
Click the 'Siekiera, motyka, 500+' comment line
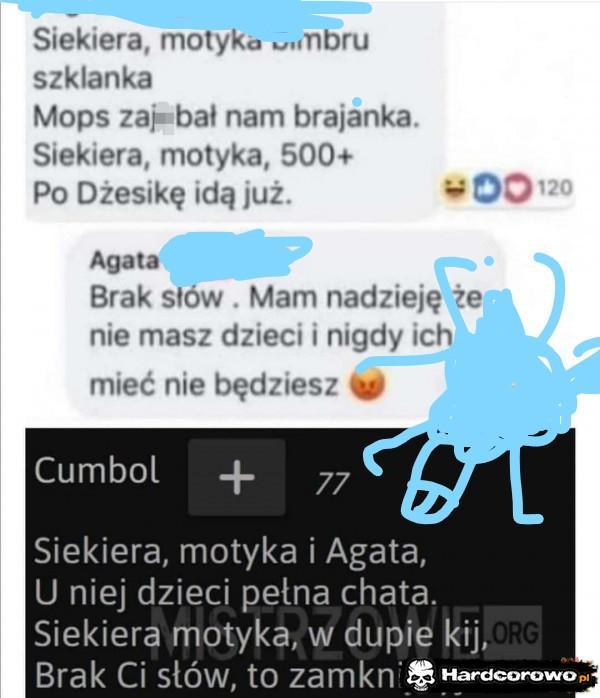tap(193, 155)
